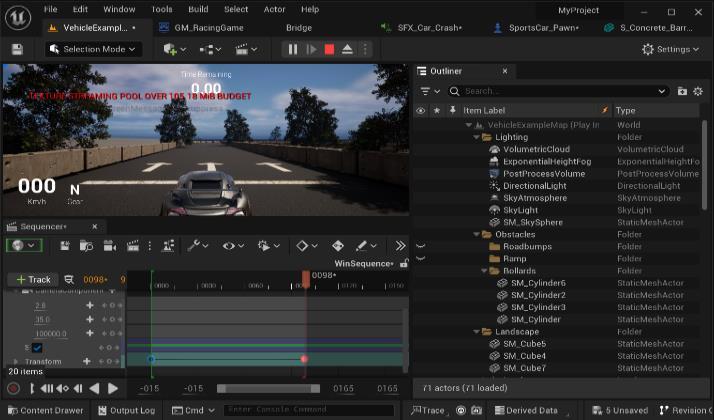
Task: Select red keyframe on Transform track
Action: pyautogui.click(x=304, y=359)
